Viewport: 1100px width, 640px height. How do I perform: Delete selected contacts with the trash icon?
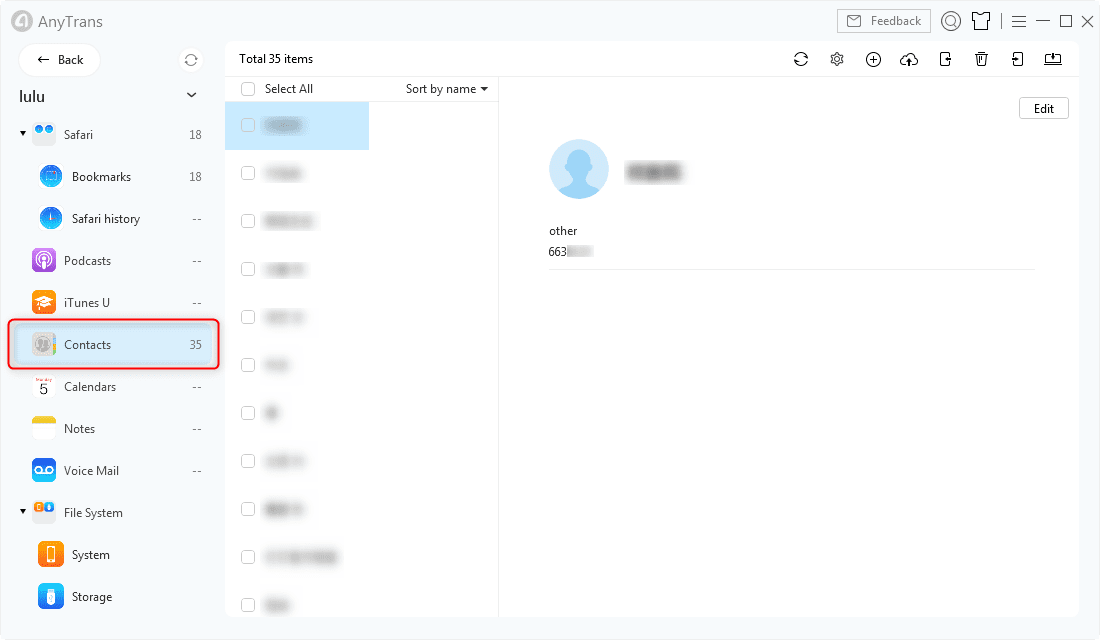[981, 60]
